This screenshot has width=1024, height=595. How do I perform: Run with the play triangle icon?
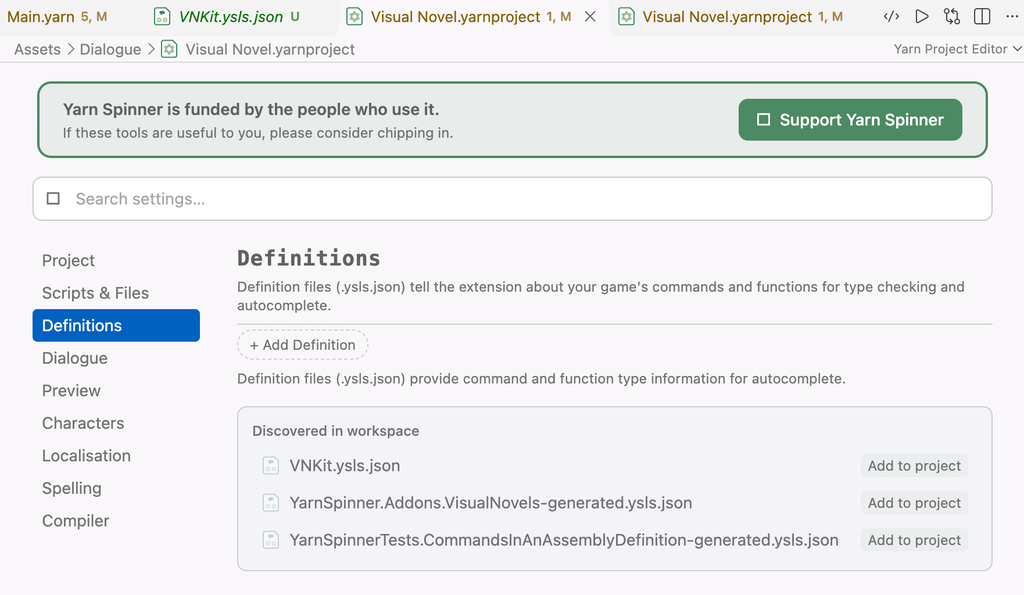(x=921, y=16)
